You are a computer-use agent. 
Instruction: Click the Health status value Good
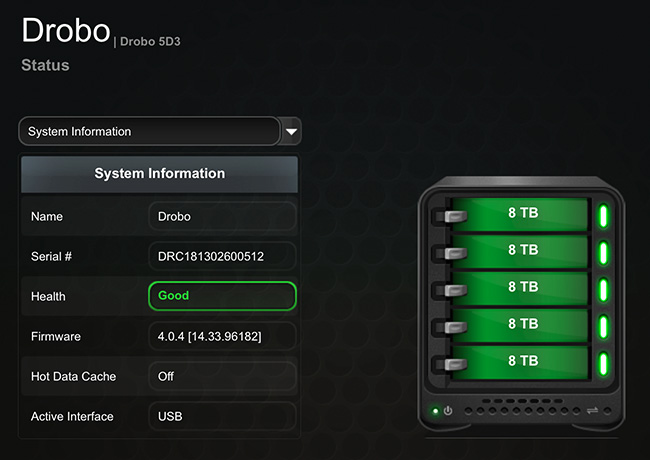222,296
